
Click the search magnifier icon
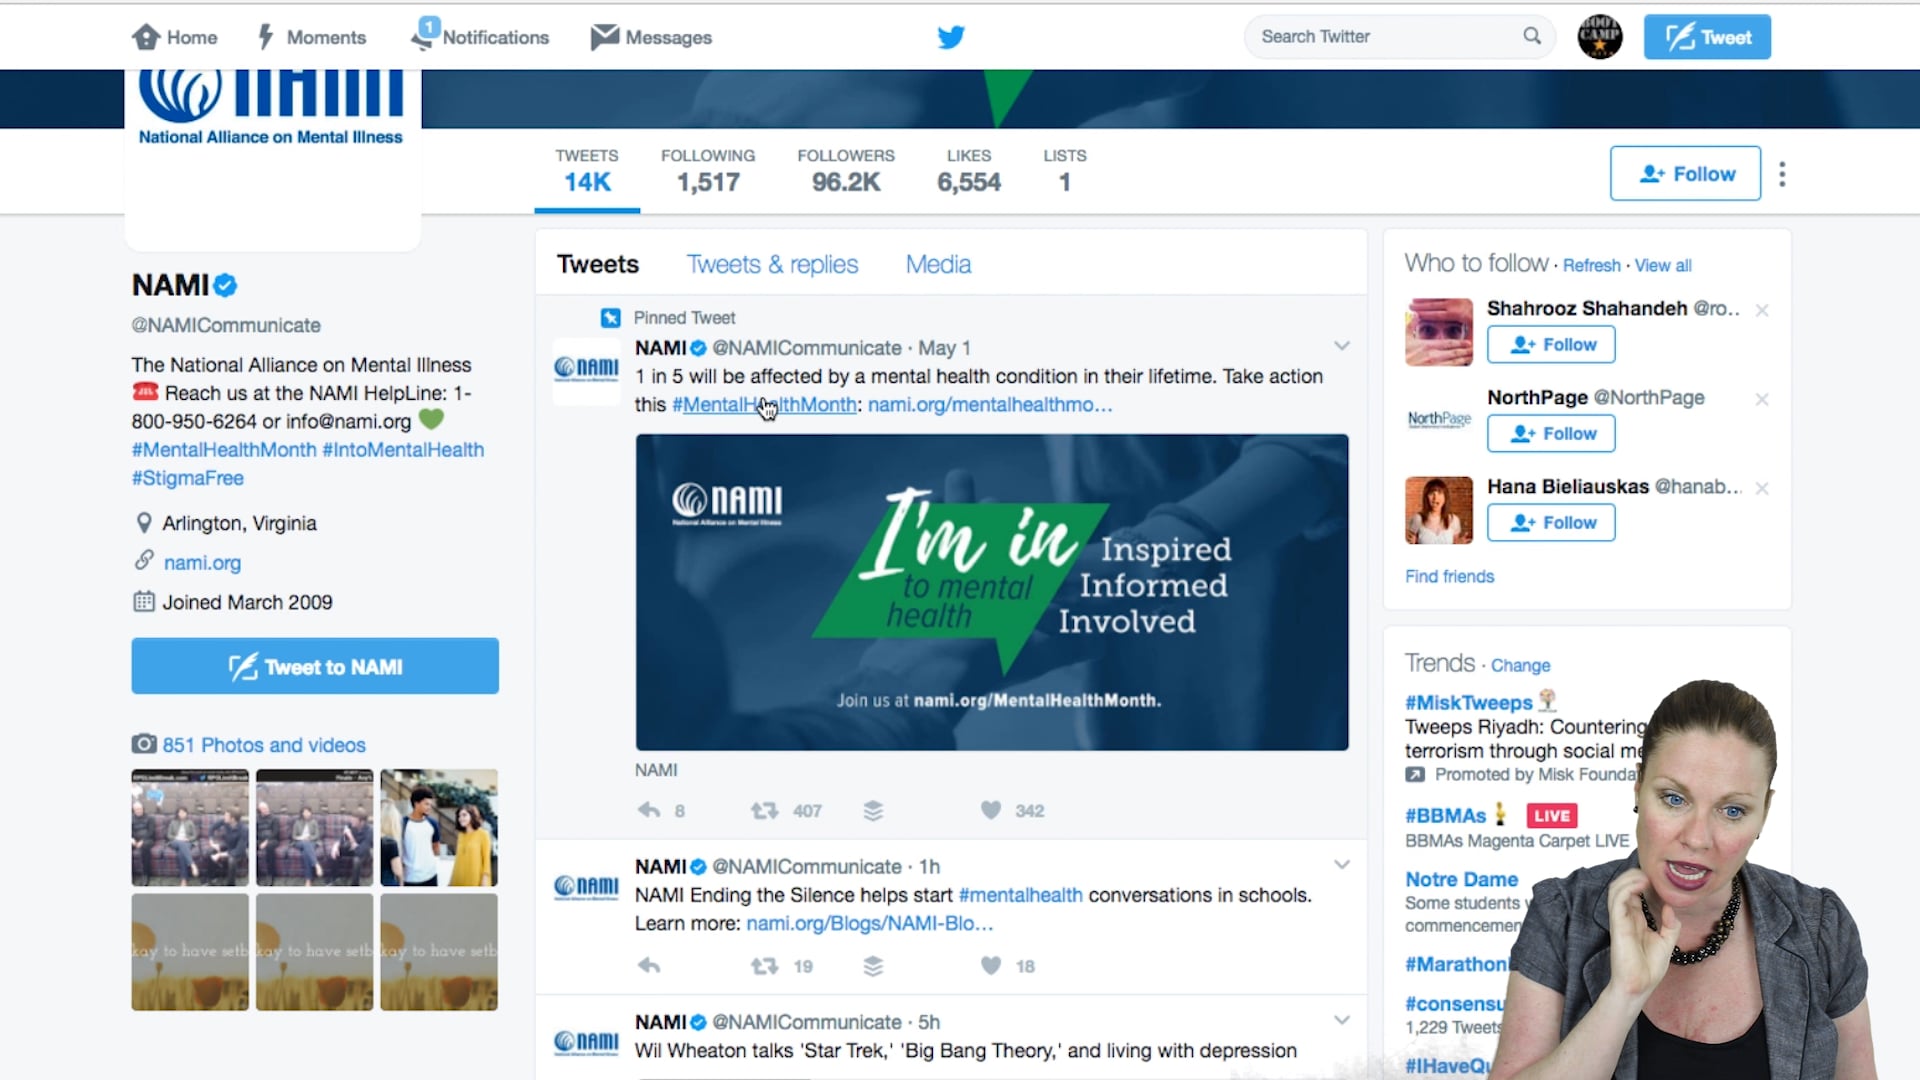tap(1532, 36)
